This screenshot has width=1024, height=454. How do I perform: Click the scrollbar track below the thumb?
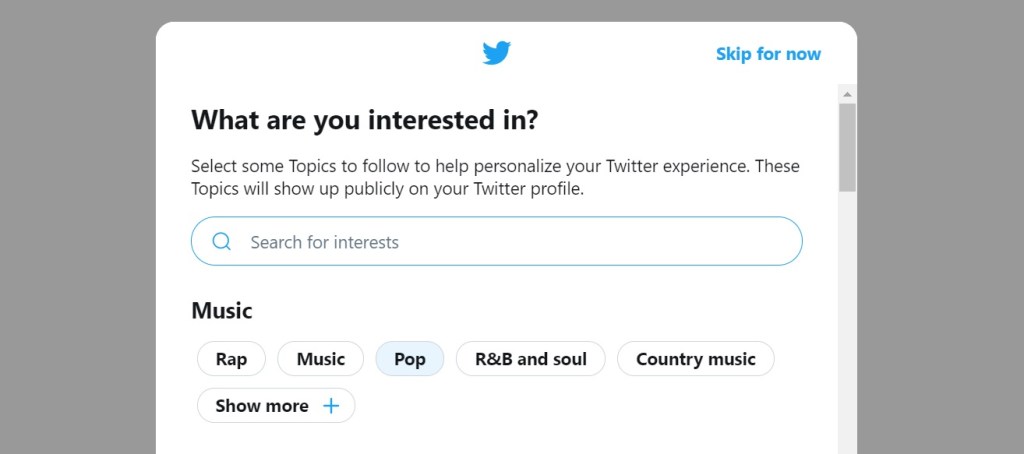coord(847,320)
